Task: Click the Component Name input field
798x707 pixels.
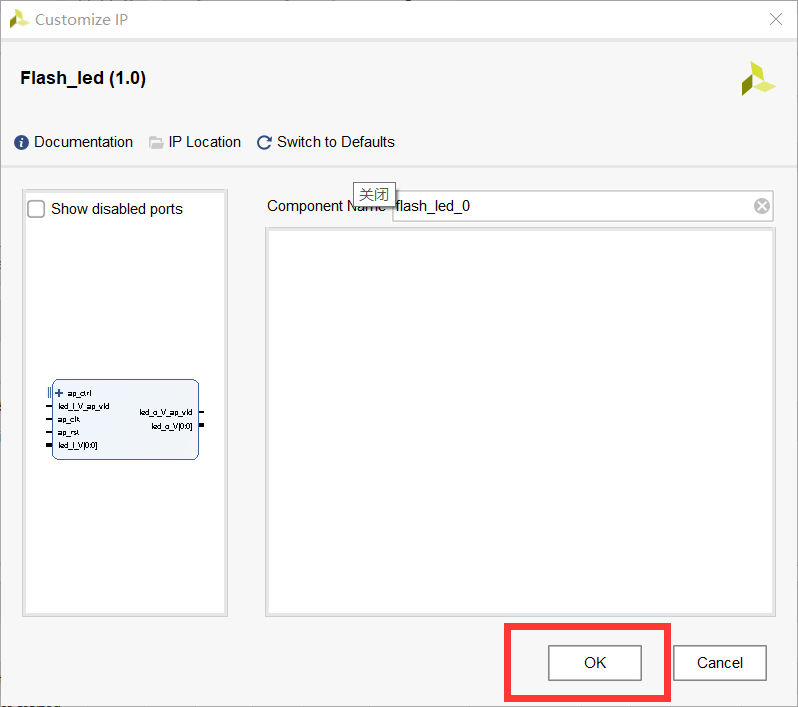Action: [583, 206]
